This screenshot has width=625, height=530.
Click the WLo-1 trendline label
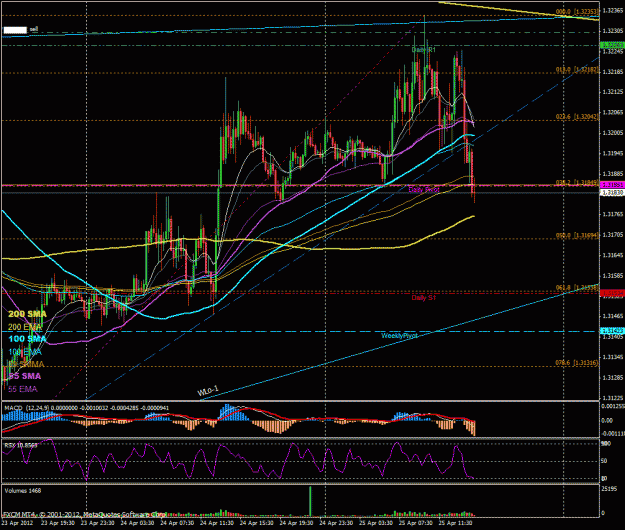point(208,391)
